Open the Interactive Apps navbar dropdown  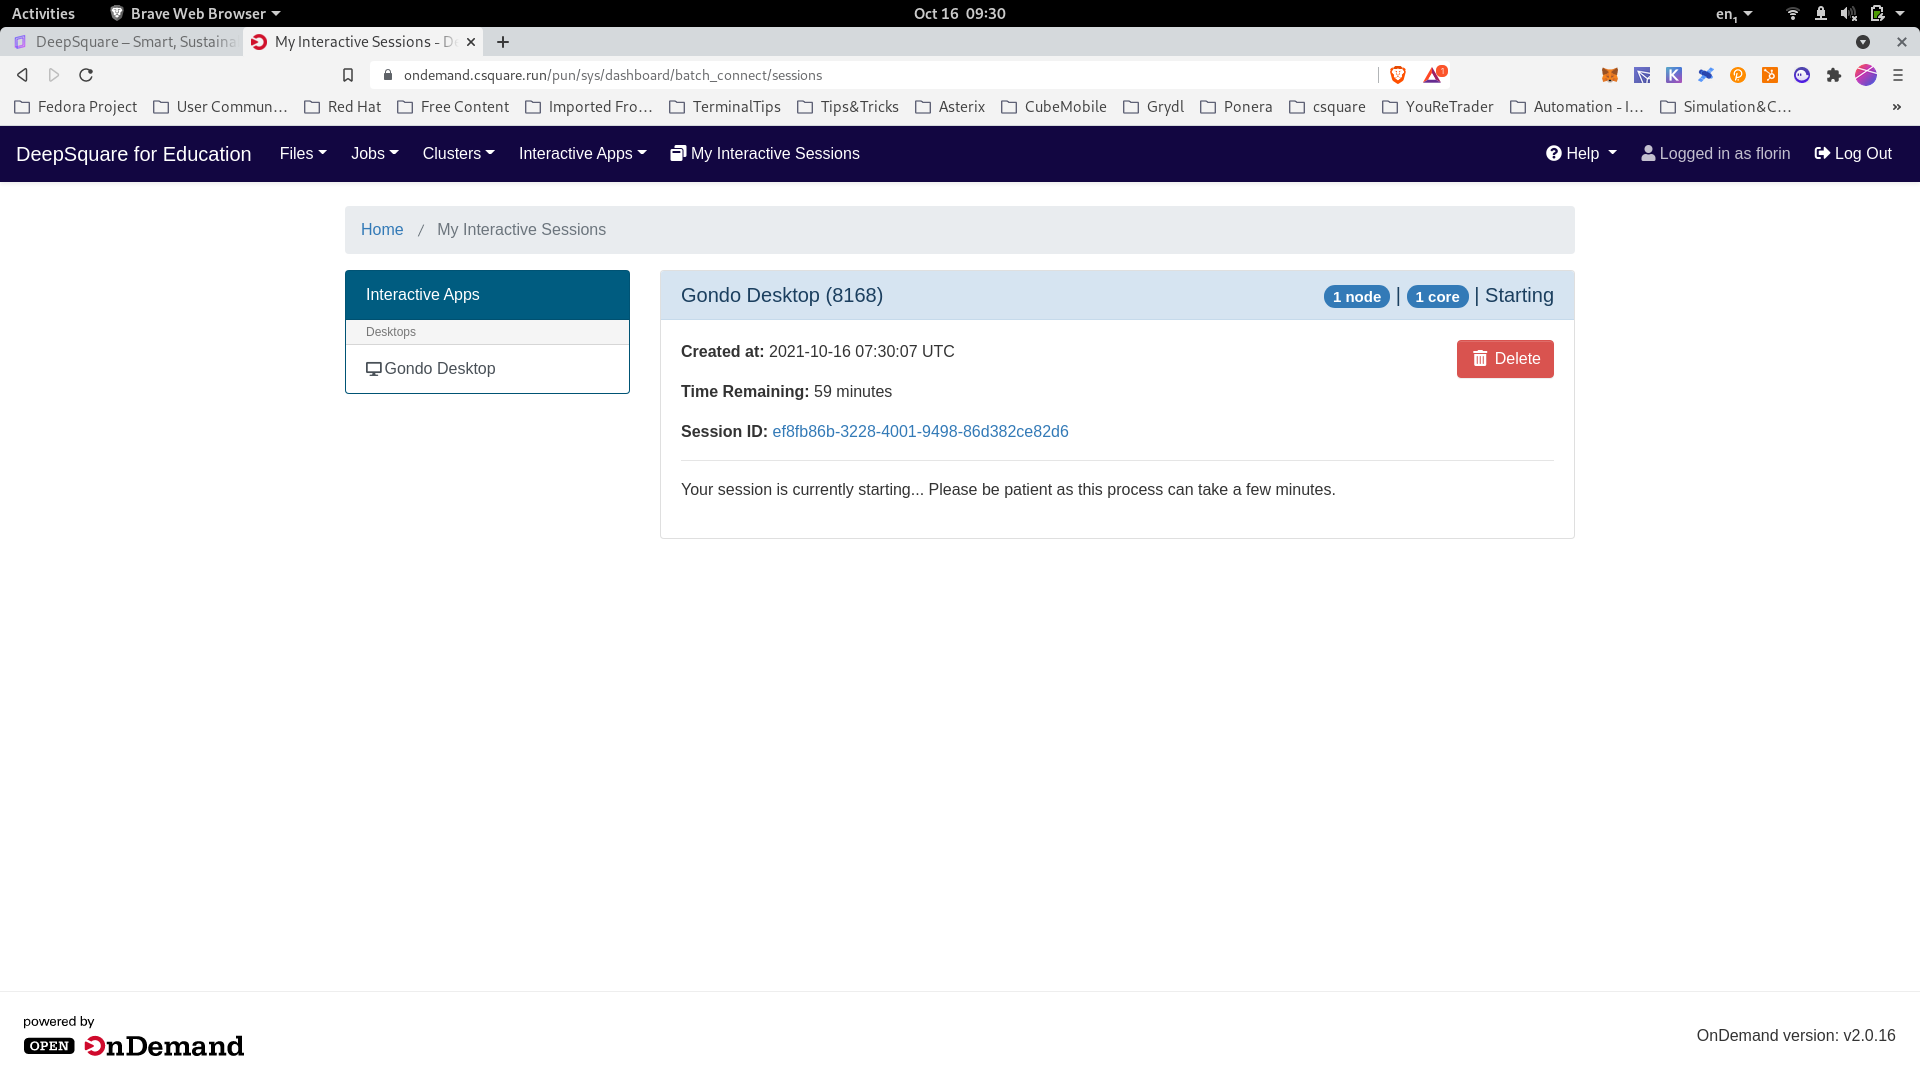tap(582, 154)
